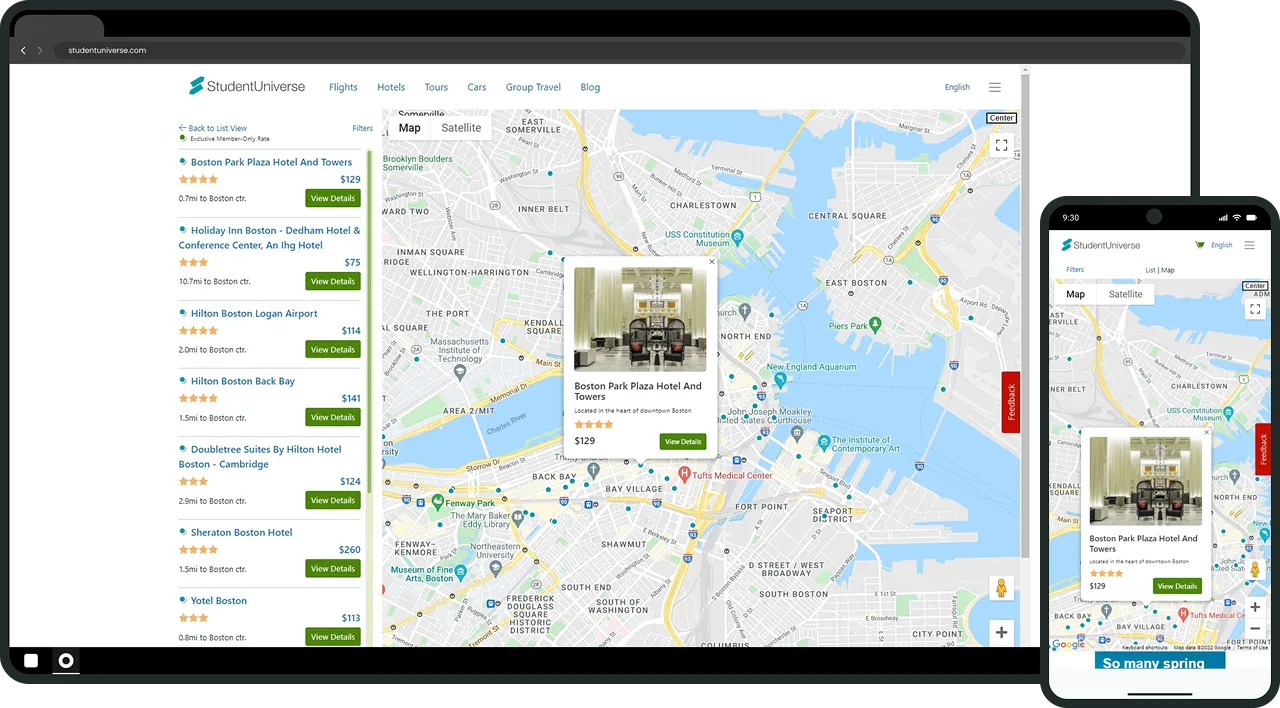1280x708 pixels.
Task: Open Hilton Boston Logan Airport title link
Action: coord(254,313)
